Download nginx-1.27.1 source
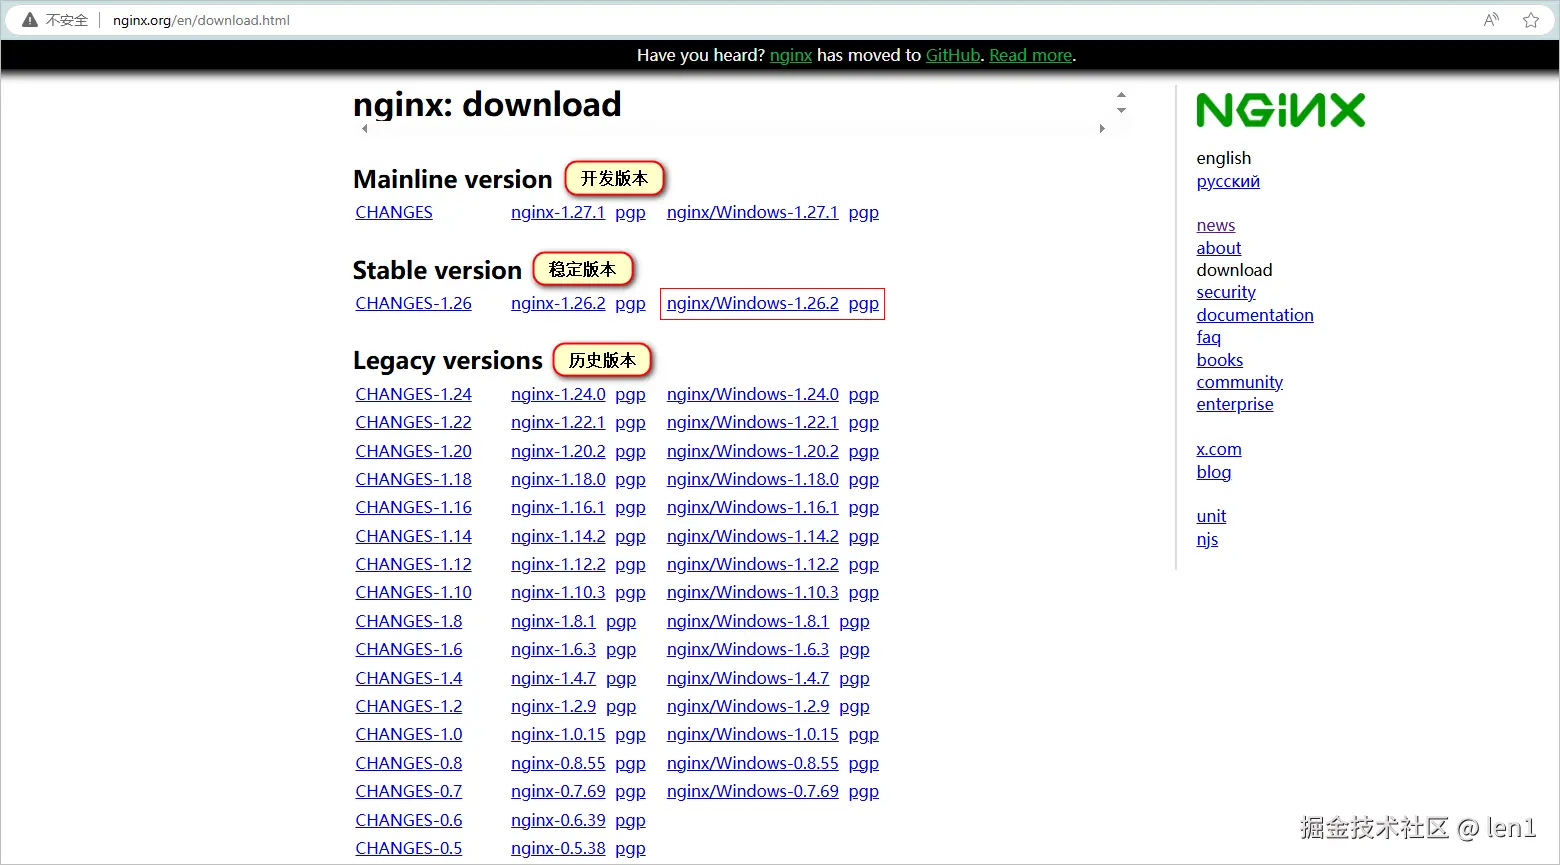The image size is (1560, 865). [x=558, y=212]
